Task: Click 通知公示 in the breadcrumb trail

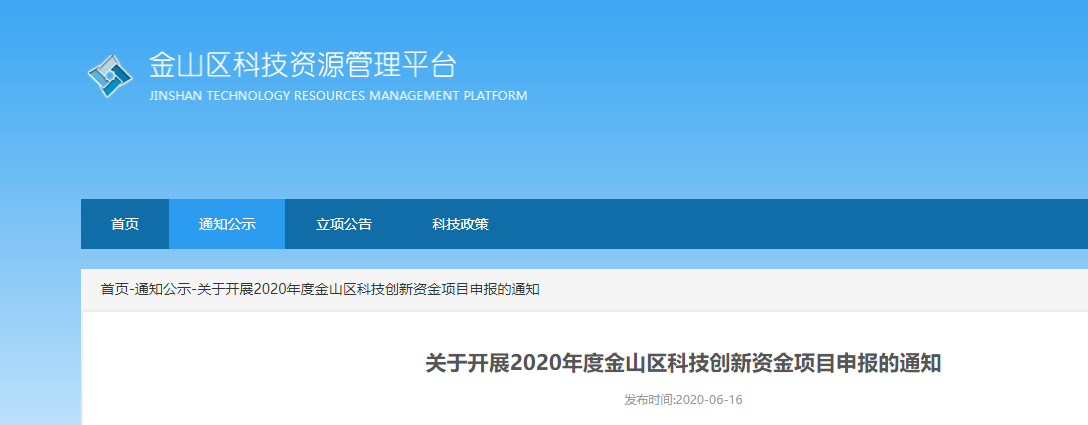Action: (x=162, y=289)
